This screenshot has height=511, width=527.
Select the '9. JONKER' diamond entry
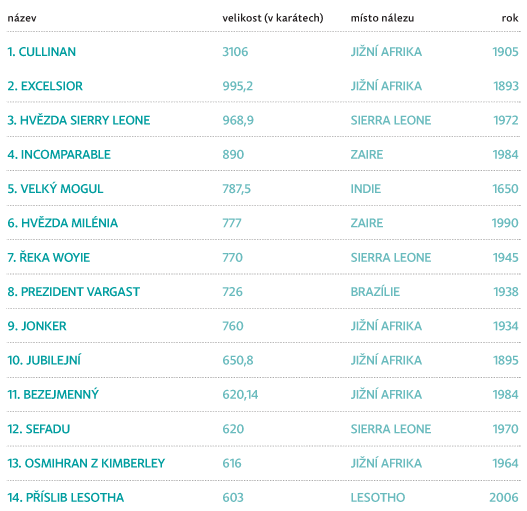pyautogui.click(x=37, y=326)
